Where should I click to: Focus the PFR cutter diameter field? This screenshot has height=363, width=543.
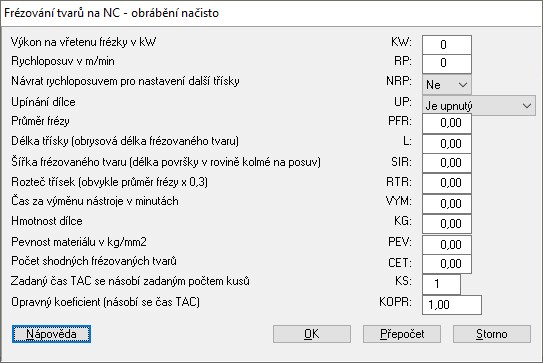[447, 123]
